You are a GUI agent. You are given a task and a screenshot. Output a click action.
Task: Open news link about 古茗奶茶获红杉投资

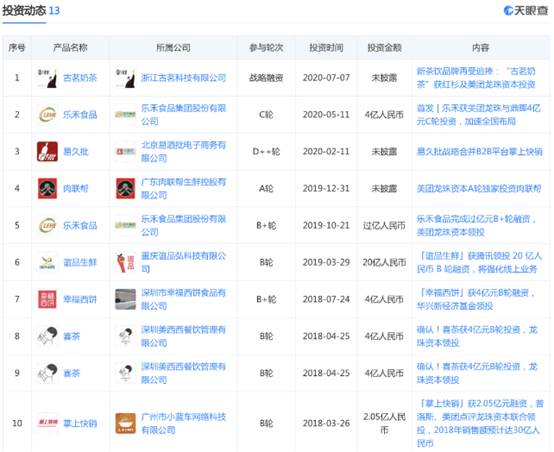click(476, 78)
